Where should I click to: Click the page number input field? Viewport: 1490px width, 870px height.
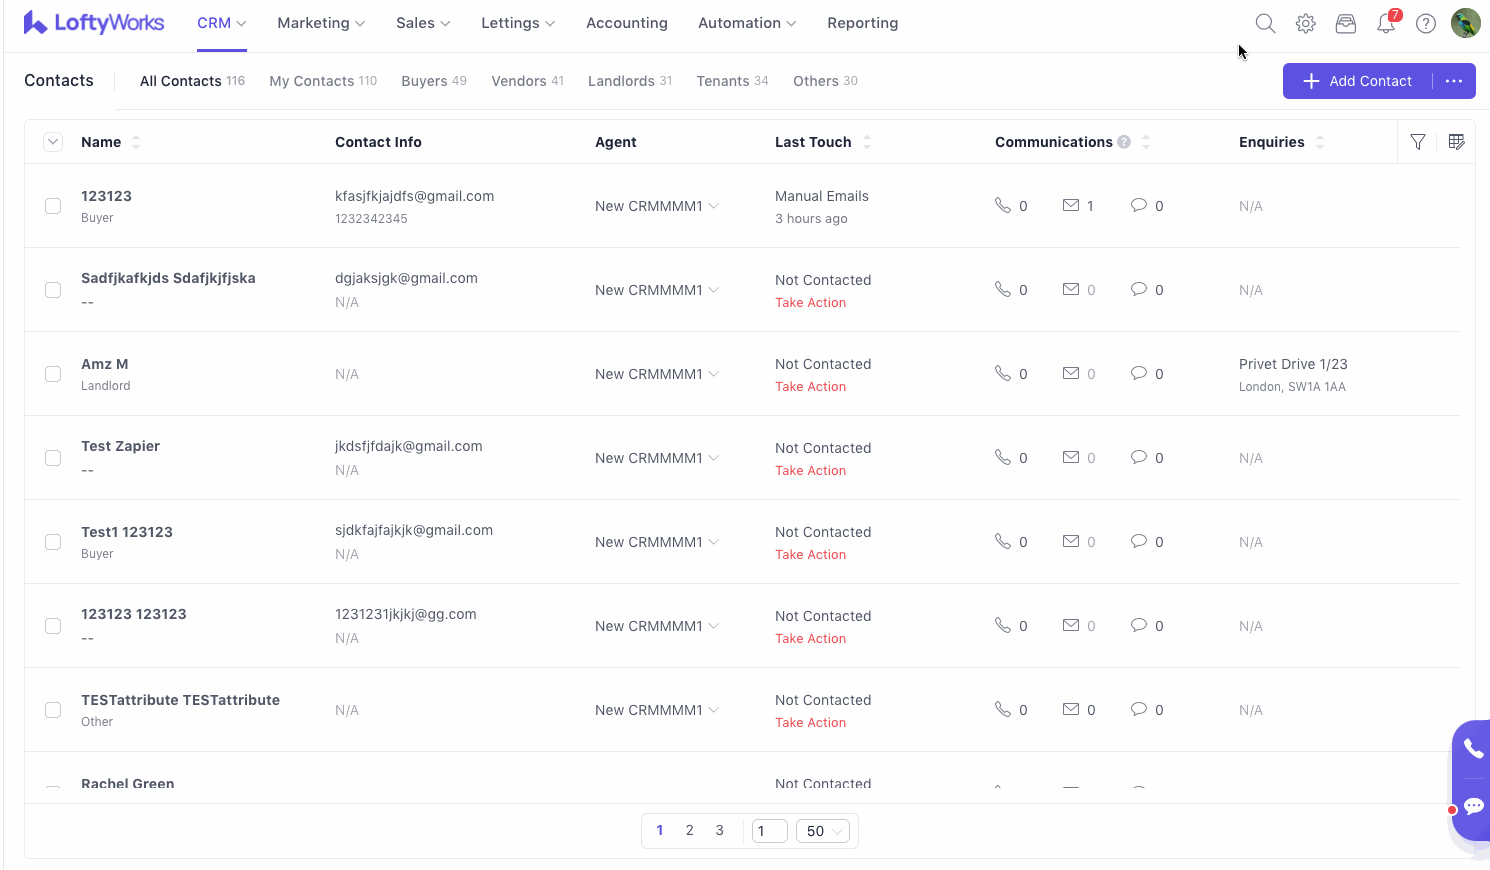(769, 831)
